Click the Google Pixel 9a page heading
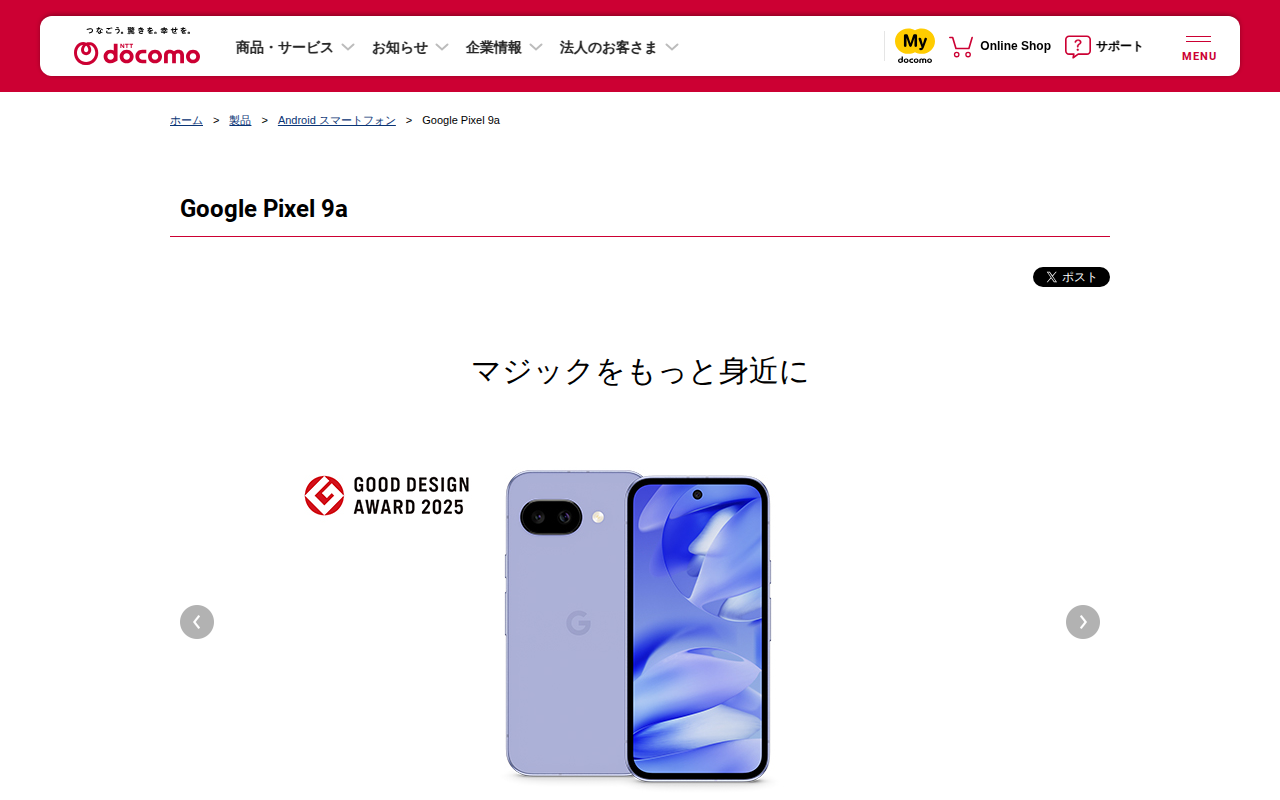1280x800 pixels. [x=264, y=208]
